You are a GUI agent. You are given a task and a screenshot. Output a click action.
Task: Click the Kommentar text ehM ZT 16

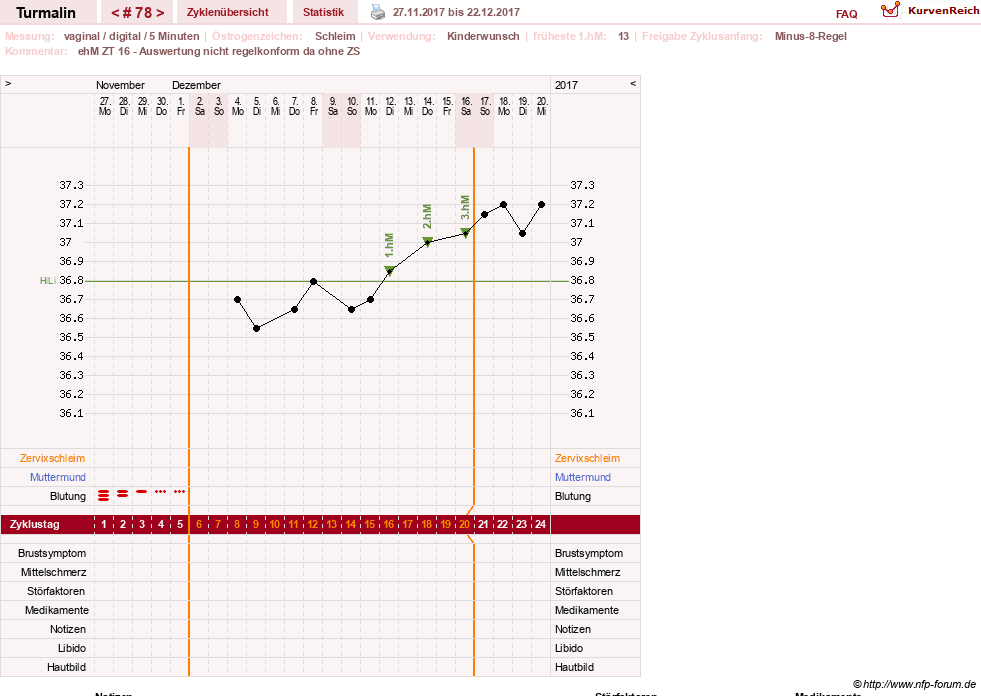pos(219,51)
